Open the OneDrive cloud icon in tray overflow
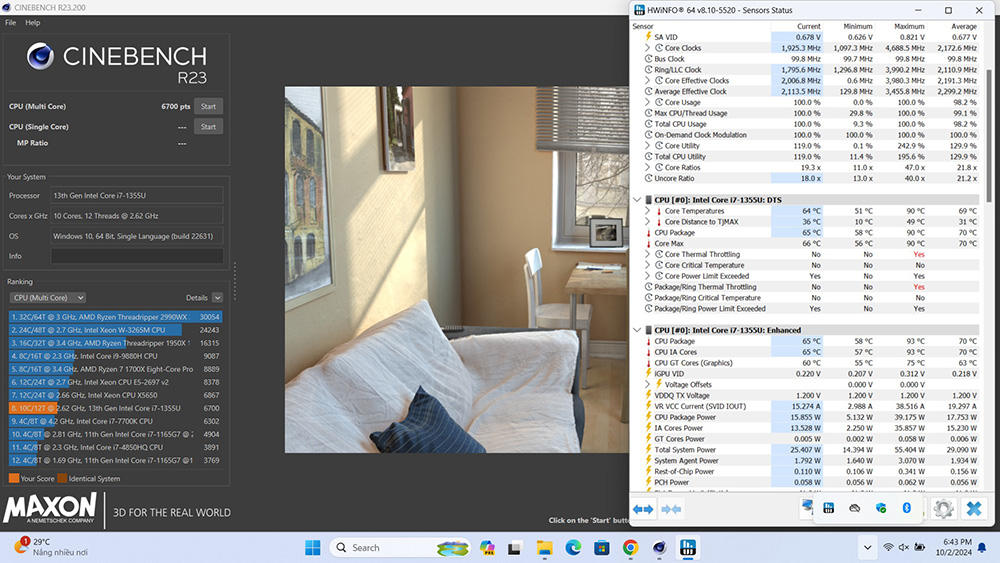The image size is (1000, 563). (855, 508)
